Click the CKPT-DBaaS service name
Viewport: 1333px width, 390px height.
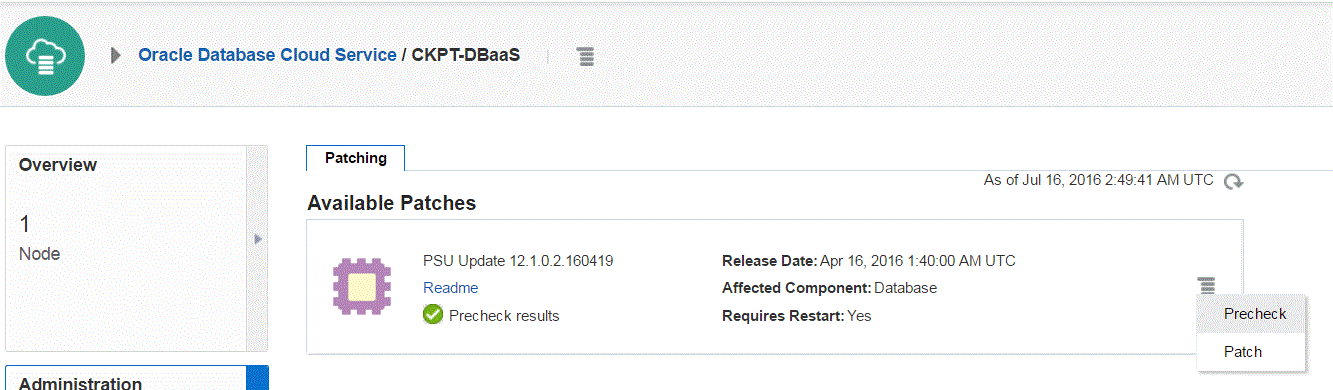(x=466, y=55)
